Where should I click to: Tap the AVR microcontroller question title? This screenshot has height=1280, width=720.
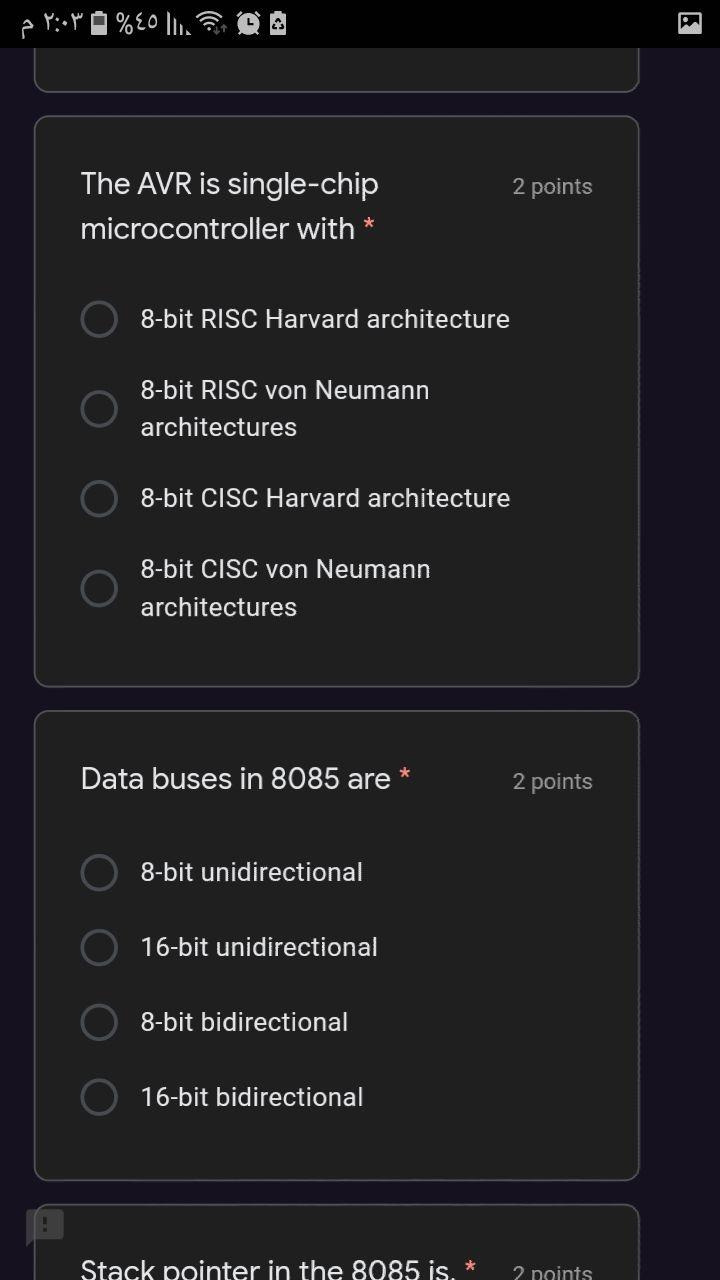click(230, 206)
